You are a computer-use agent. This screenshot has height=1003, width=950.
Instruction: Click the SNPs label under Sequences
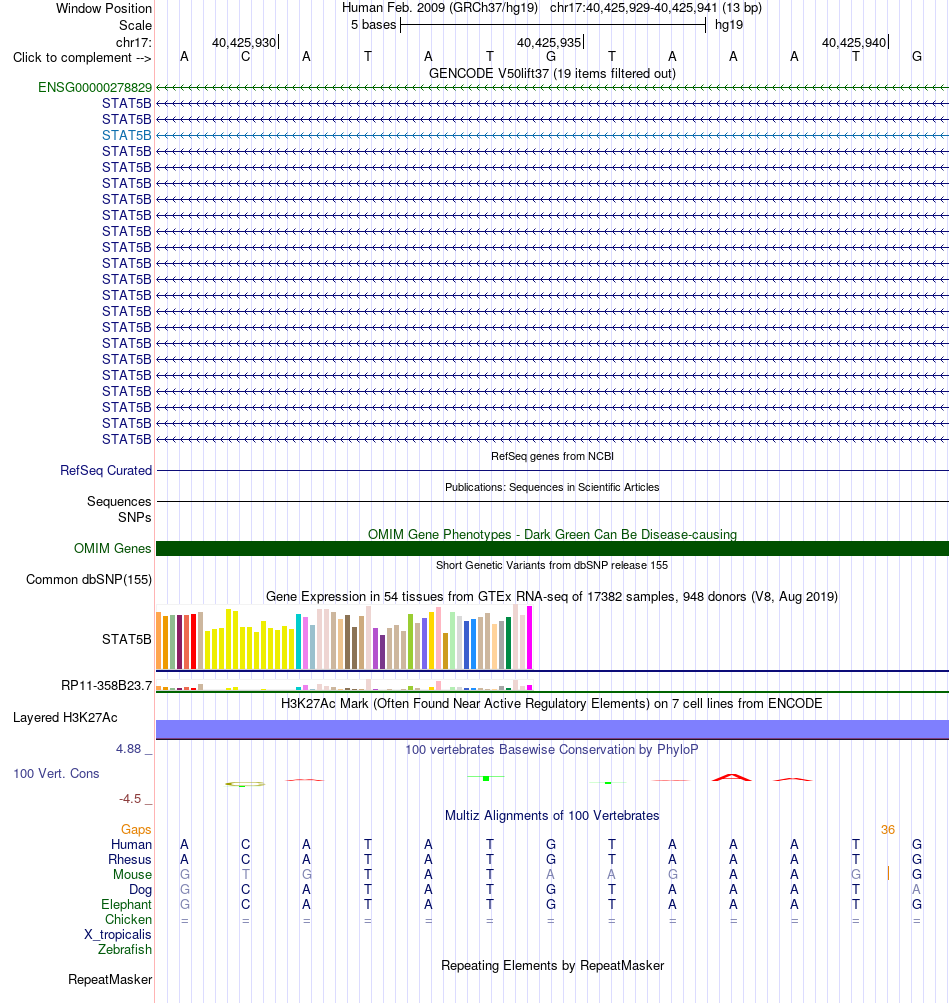pyautogui.click(x=134, y=517)
